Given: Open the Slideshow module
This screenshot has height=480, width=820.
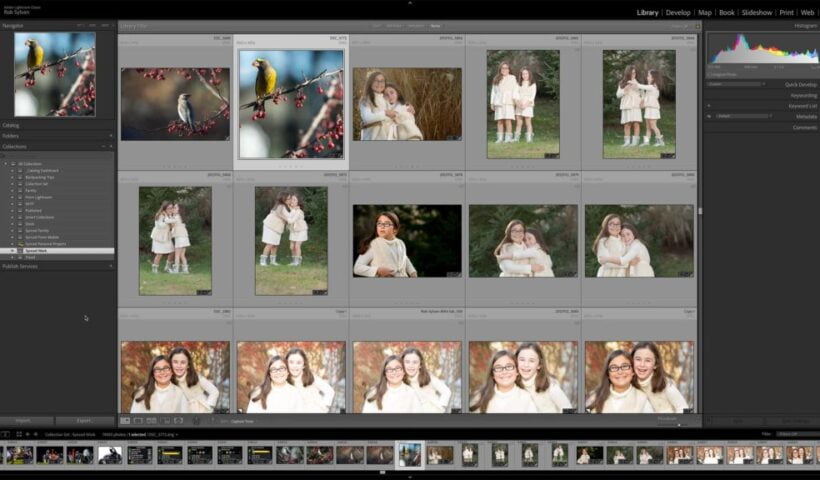Looking at the screenshot, I should pyautogui.click(x=756, y=13).
